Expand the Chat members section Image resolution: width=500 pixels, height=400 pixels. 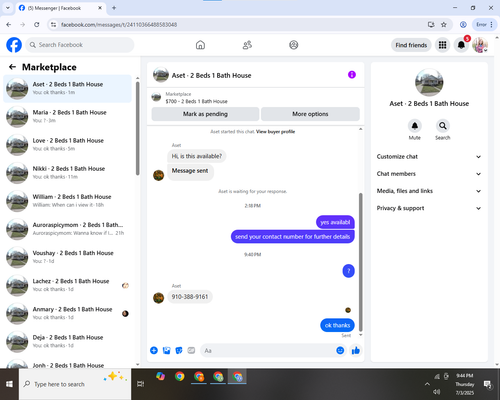point(429,174)
